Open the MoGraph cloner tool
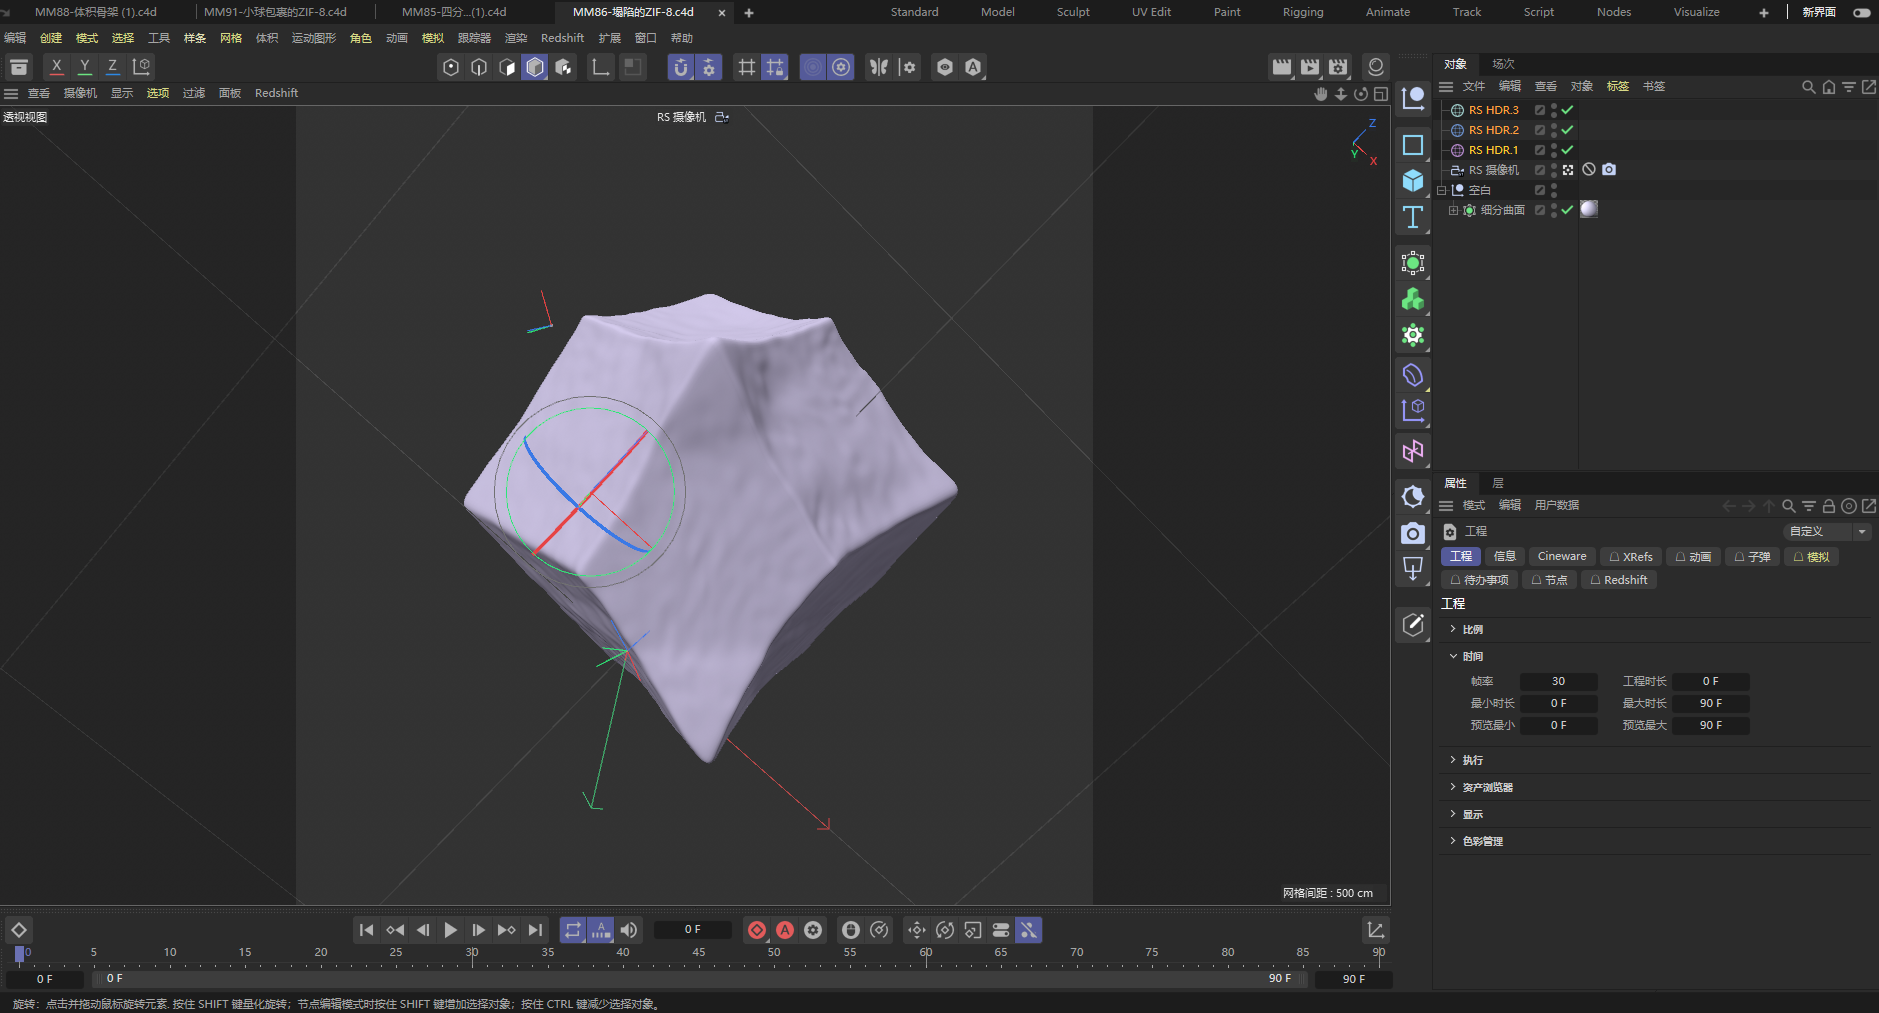This screenshot has width=1879, height=1013. (x=1413, y=299)
